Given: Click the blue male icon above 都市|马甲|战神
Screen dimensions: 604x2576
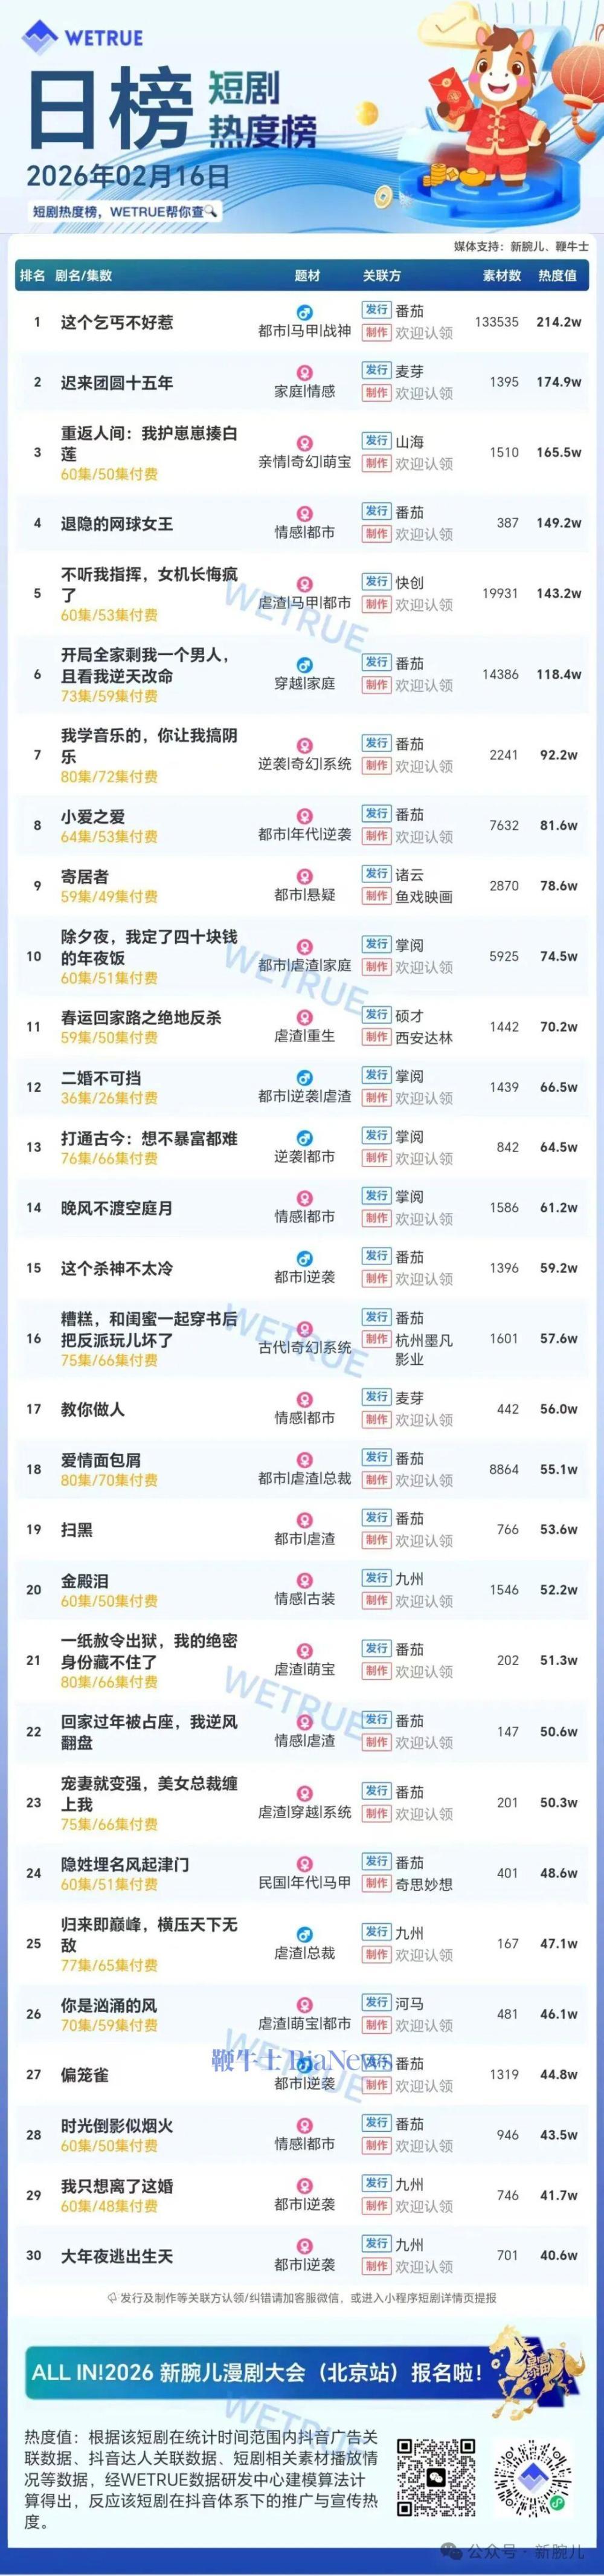Looking at the screenshot, I should click(x=304, y=313).
